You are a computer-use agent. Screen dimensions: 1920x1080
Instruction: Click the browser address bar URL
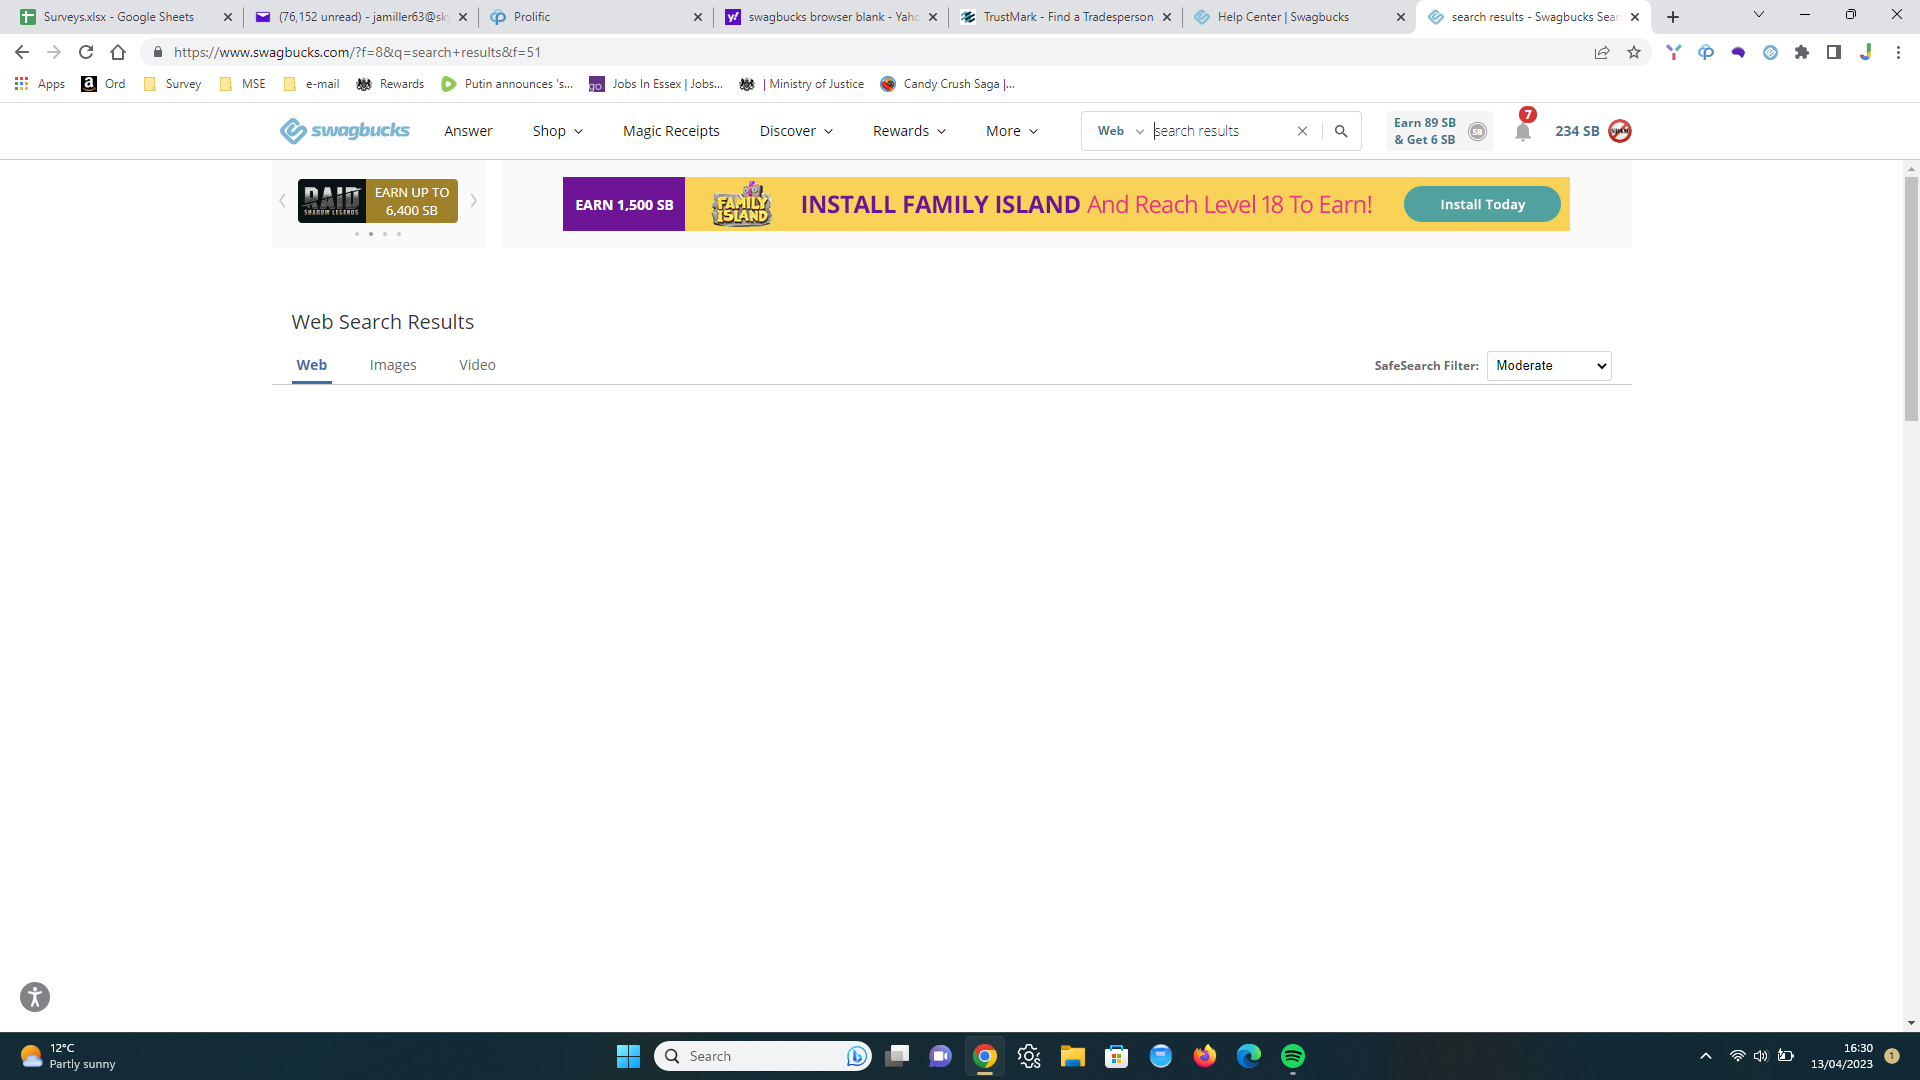pyautogui.click(x=357, y=52)
